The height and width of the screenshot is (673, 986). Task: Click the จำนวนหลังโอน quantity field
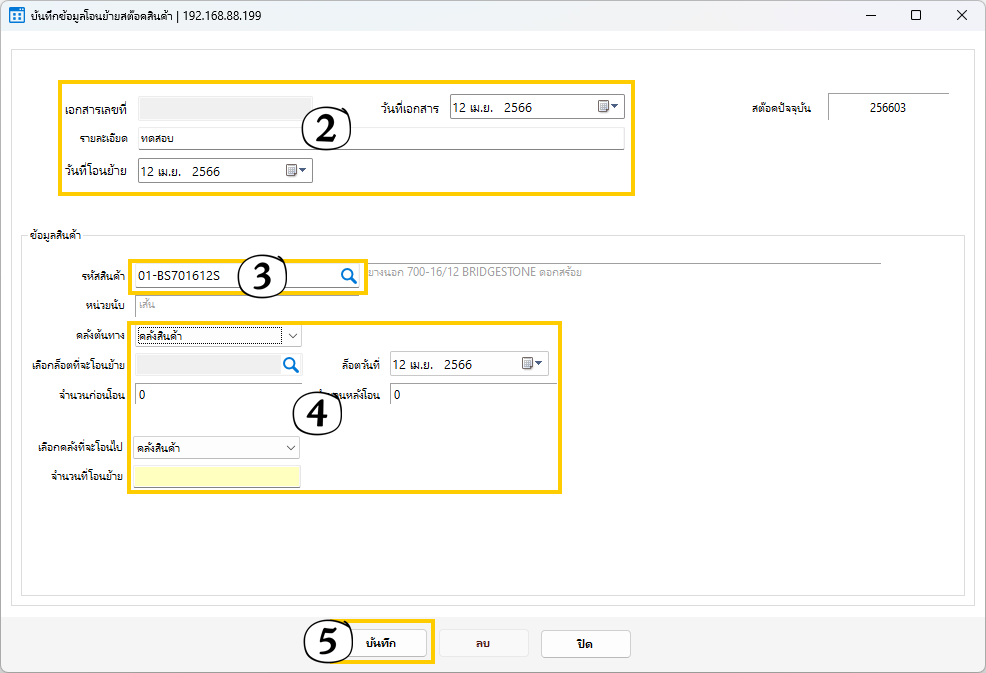(x=472, y=395)
